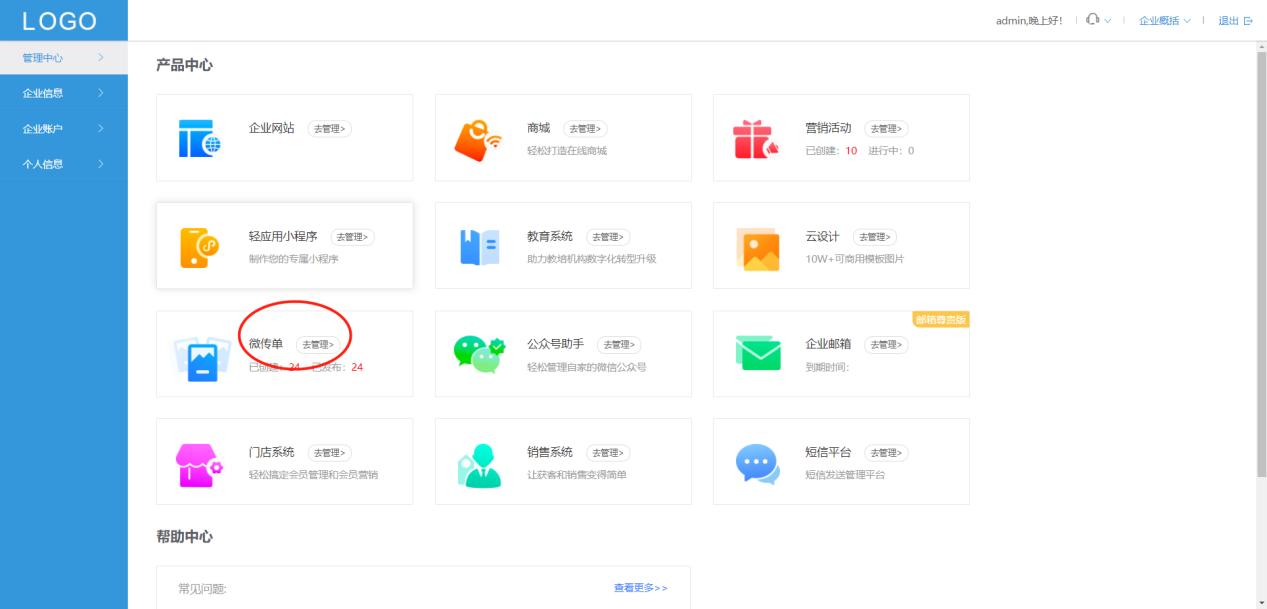1267x609 pixels.
Task: Click the 教育系统 book icon
Action: click(478, 245)
